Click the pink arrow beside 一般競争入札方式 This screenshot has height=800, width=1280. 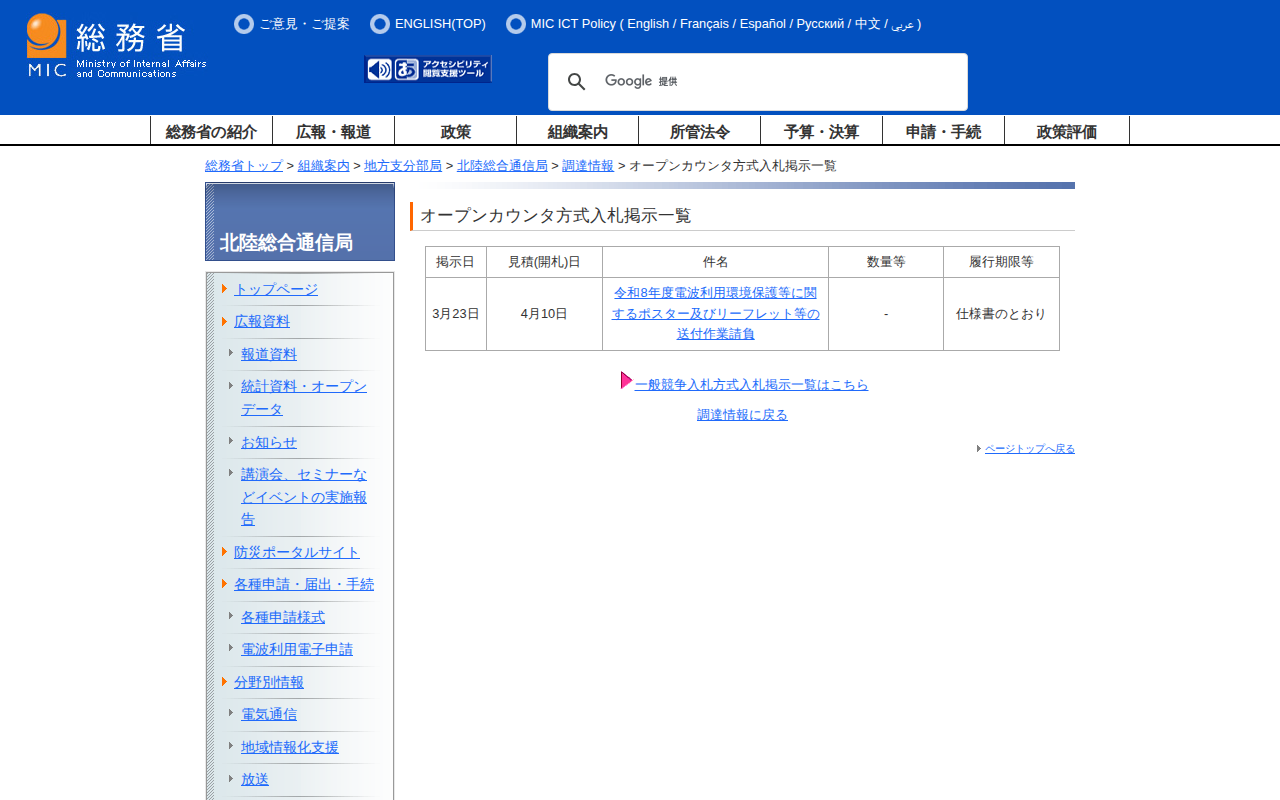626,381
